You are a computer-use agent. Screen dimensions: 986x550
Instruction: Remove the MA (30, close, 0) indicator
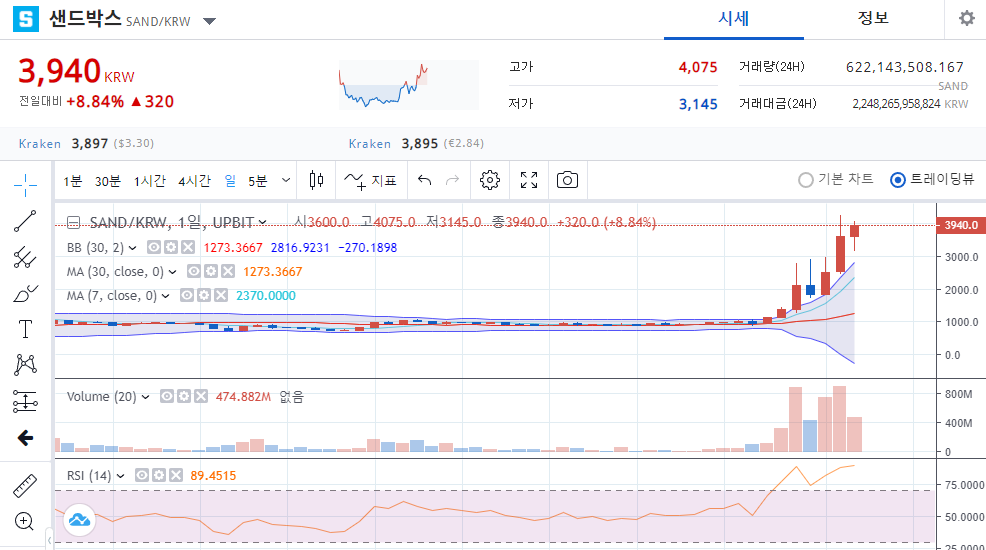coord(228,272)
